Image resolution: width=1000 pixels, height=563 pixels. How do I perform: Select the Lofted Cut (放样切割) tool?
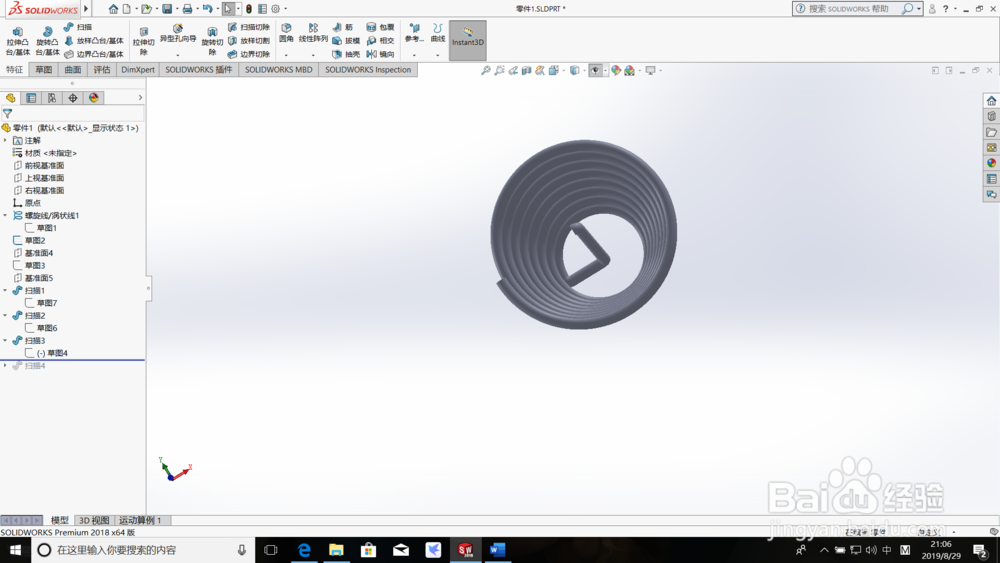249,41
